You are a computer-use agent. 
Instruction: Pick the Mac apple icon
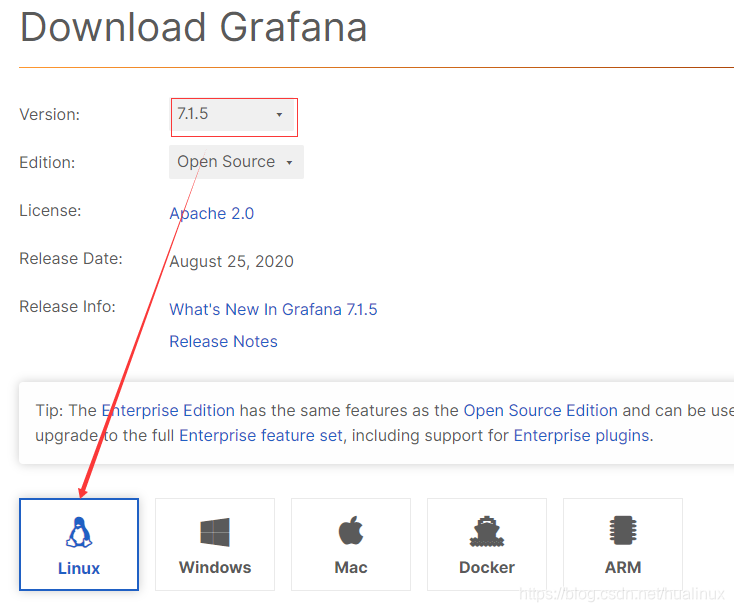coord(351,531)
